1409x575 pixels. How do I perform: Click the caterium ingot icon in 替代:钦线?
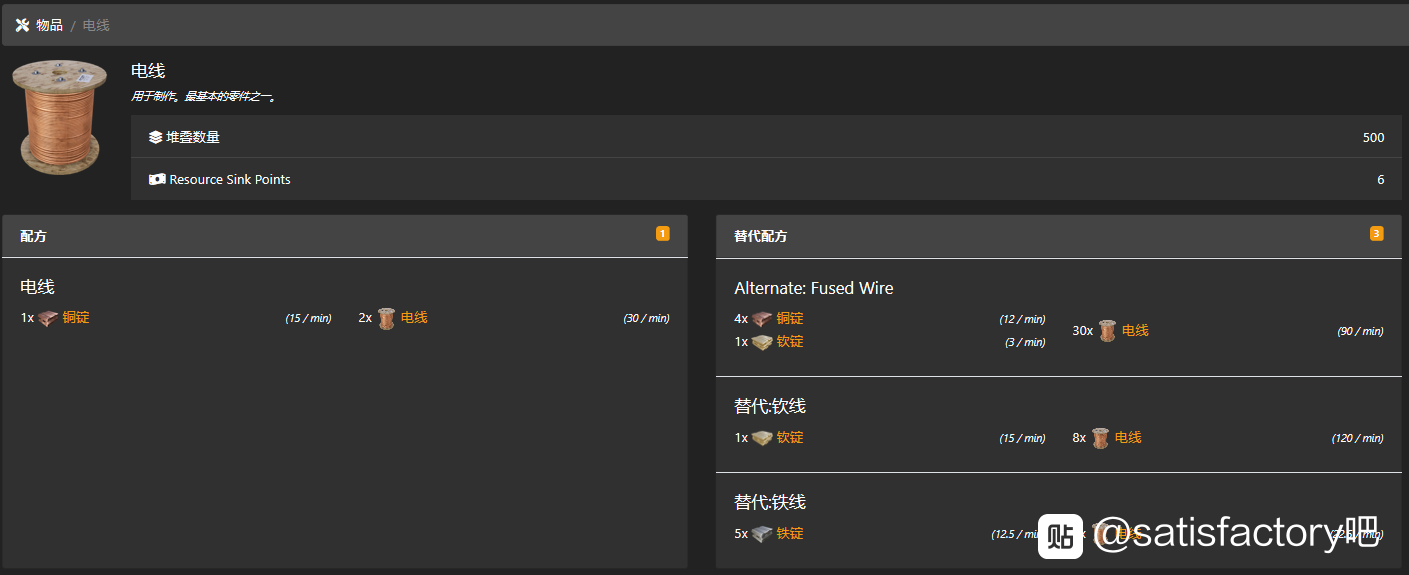click(762, 438)
